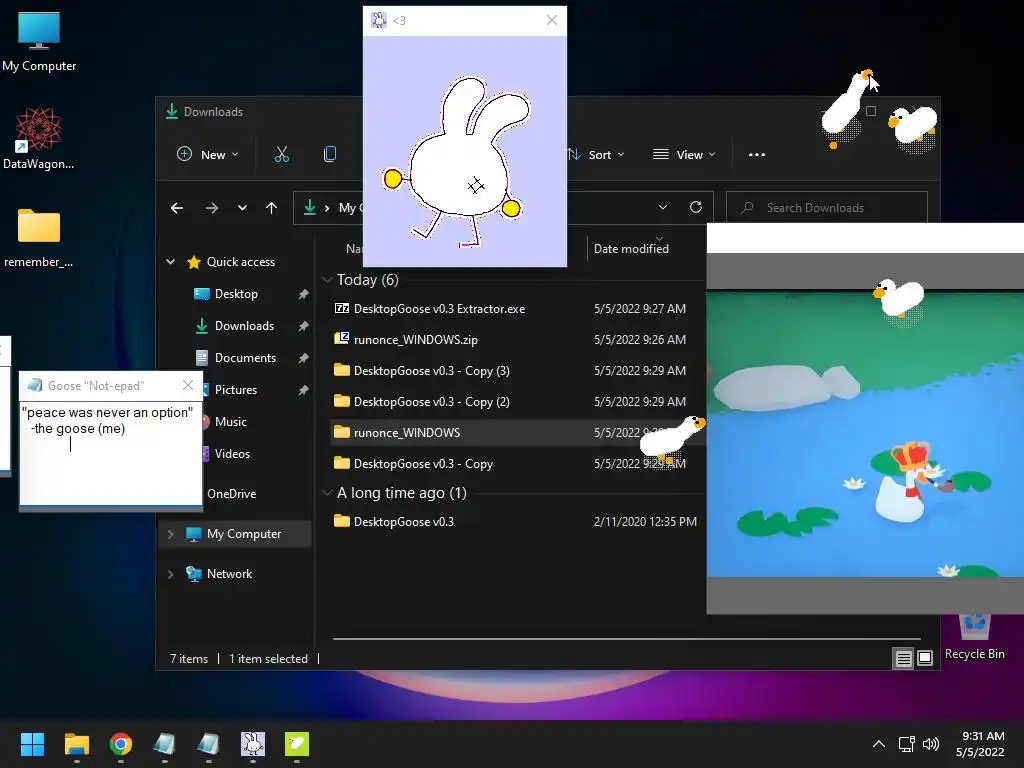The height and width of the screenshot is (768, 1024).
Task: Click the green goose app taskbar icon
Action: 297,744
